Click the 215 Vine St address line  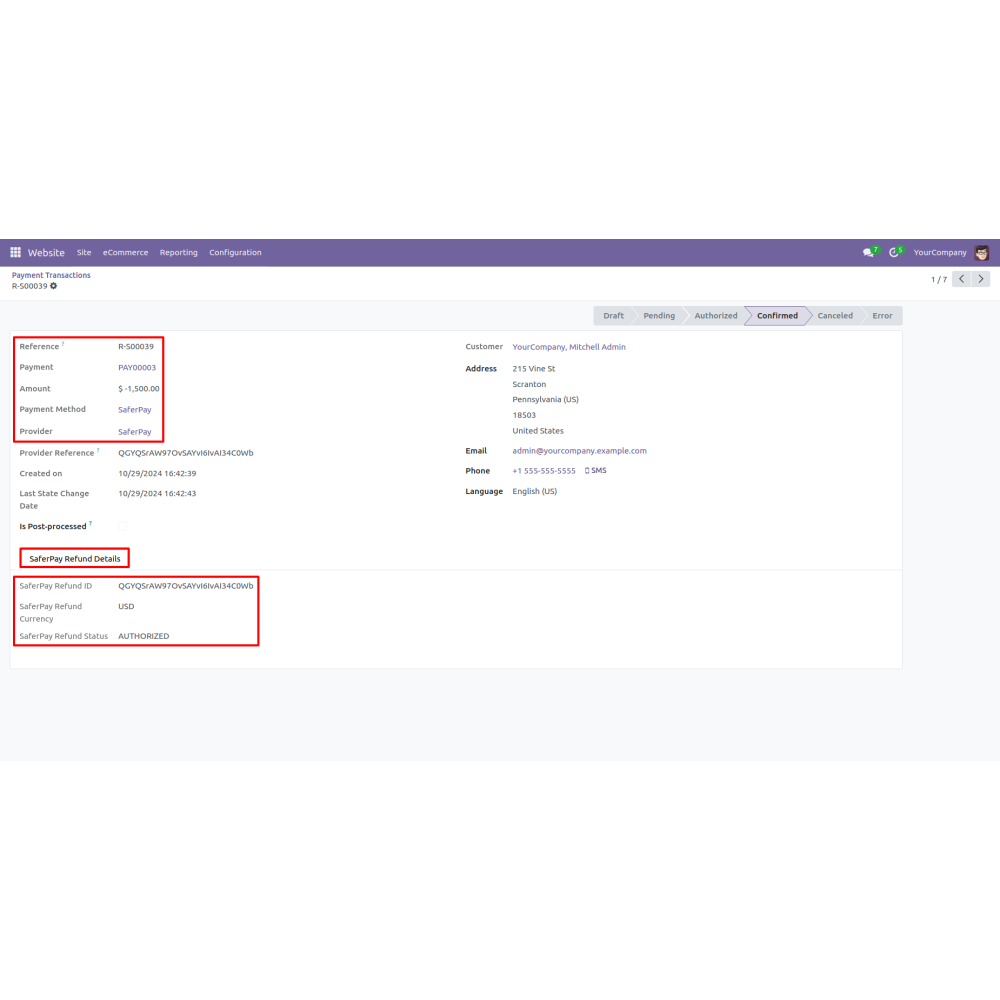pyautogui.click(x=534, y=369)
